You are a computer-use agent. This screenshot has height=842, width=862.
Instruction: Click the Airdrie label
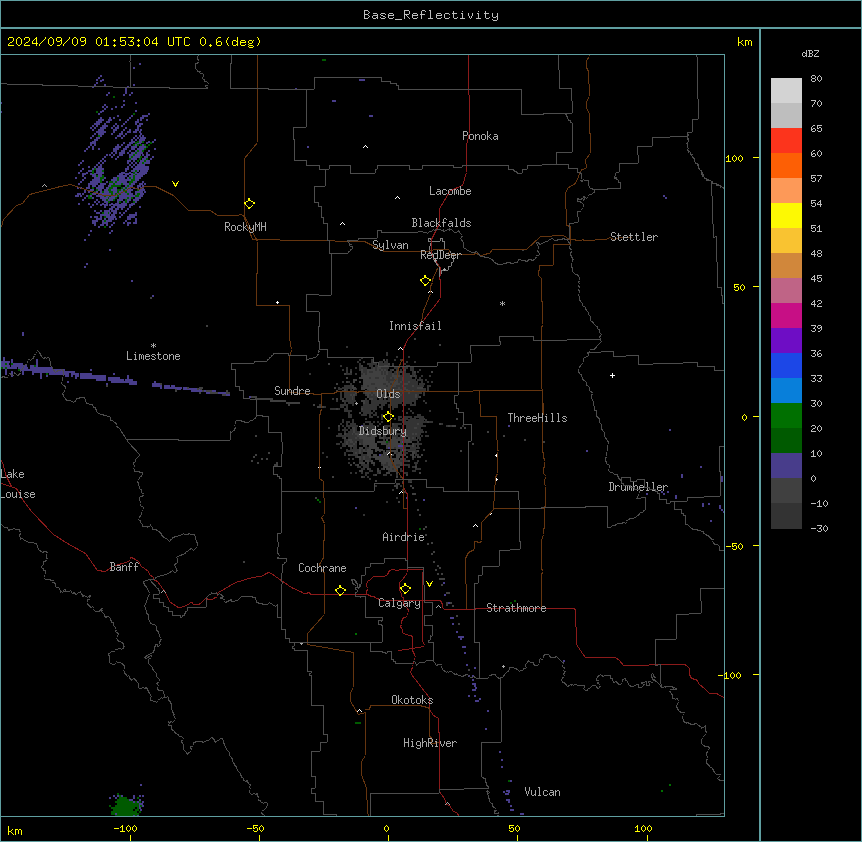click(x=404, y=537)
